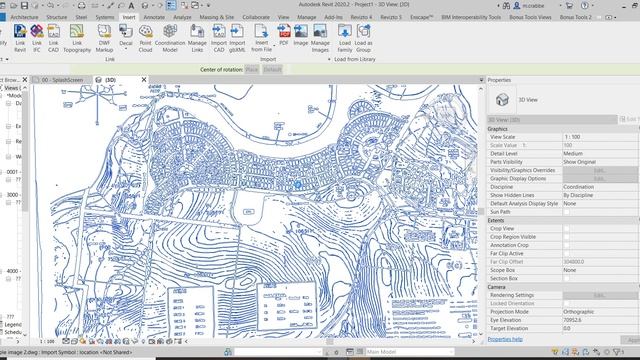Viewport: 640px width, 360px height.
Task: Open the Properties help link
Action: pos(505,339)
